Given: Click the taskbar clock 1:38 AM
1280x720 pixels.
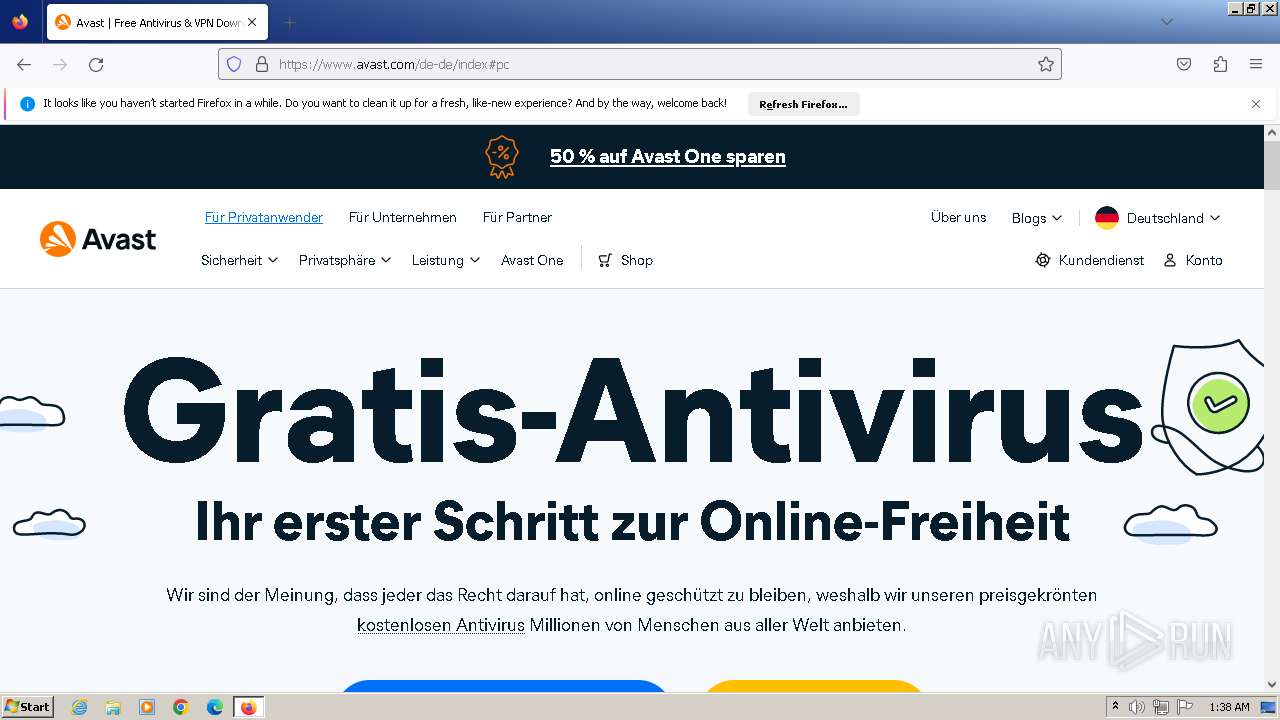Looking at the screenshot, I should point(1229,707).
